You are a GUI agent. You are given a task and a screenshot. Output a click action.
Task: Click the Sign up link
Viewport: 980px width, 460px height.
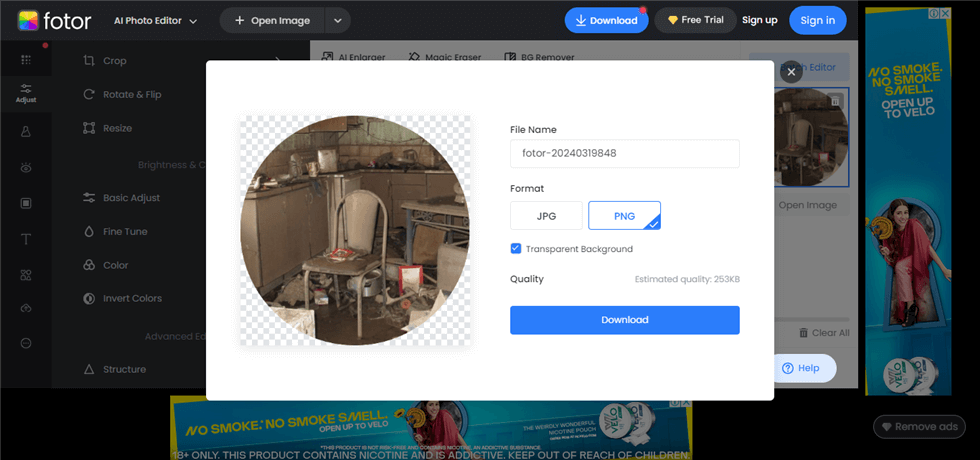click(759, 20)
